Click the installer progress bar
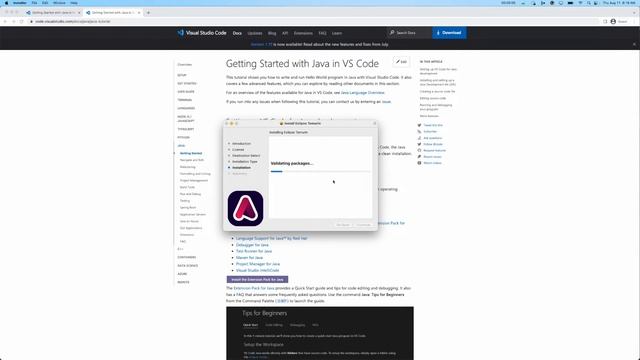 point(320,171)
